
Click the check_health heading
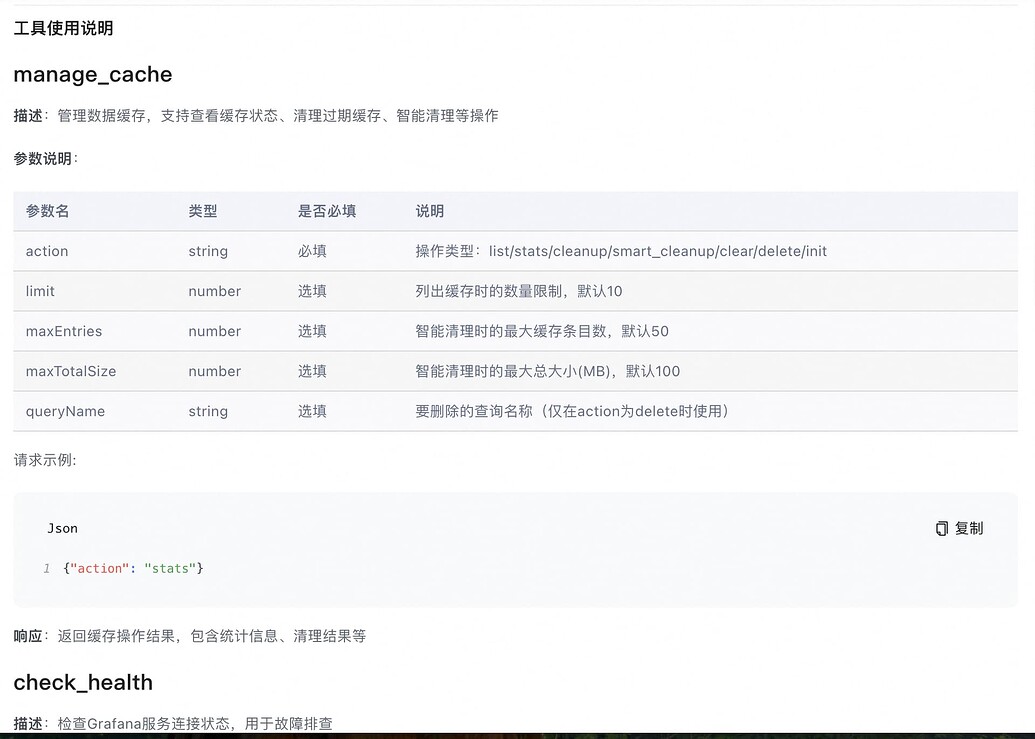(83, 683)
